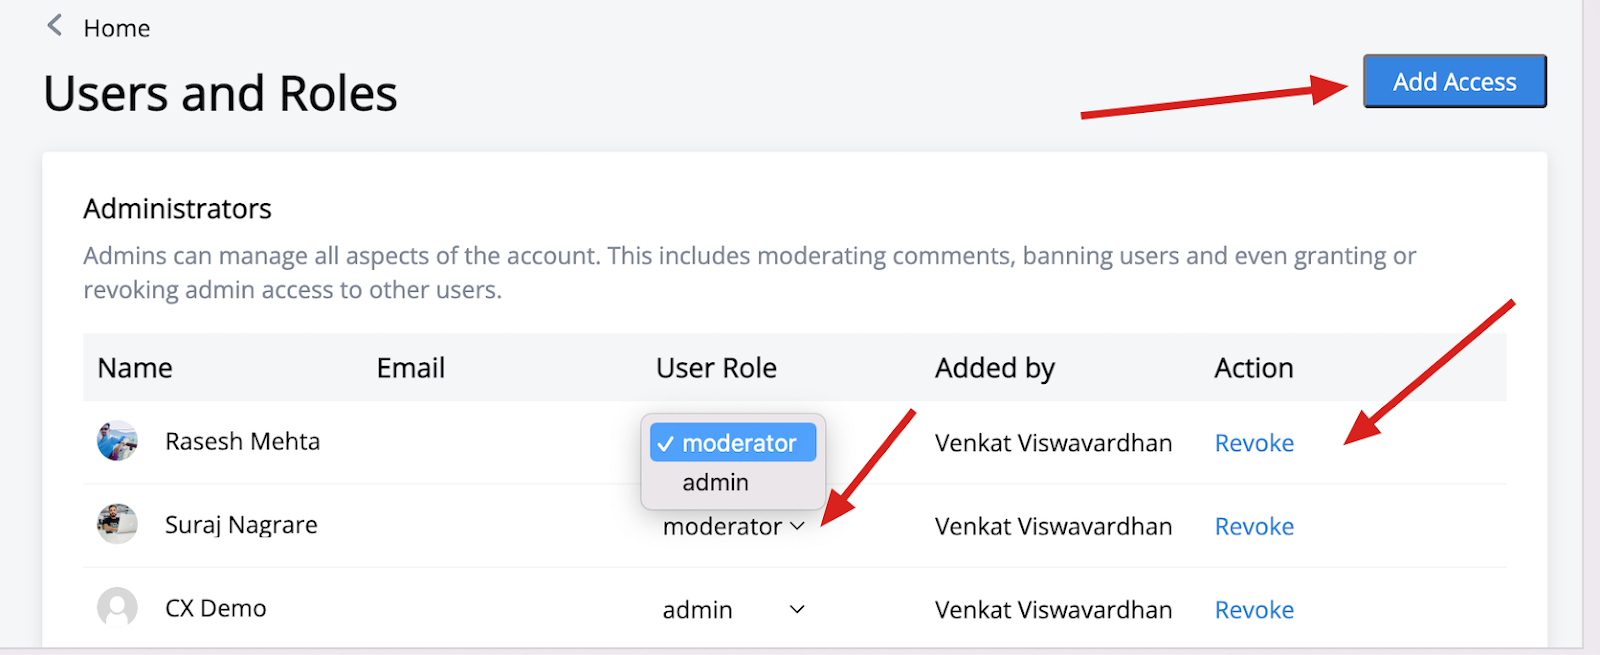Click the Name column header
This screenshot has width=1600, height=655.
point(135,368)
